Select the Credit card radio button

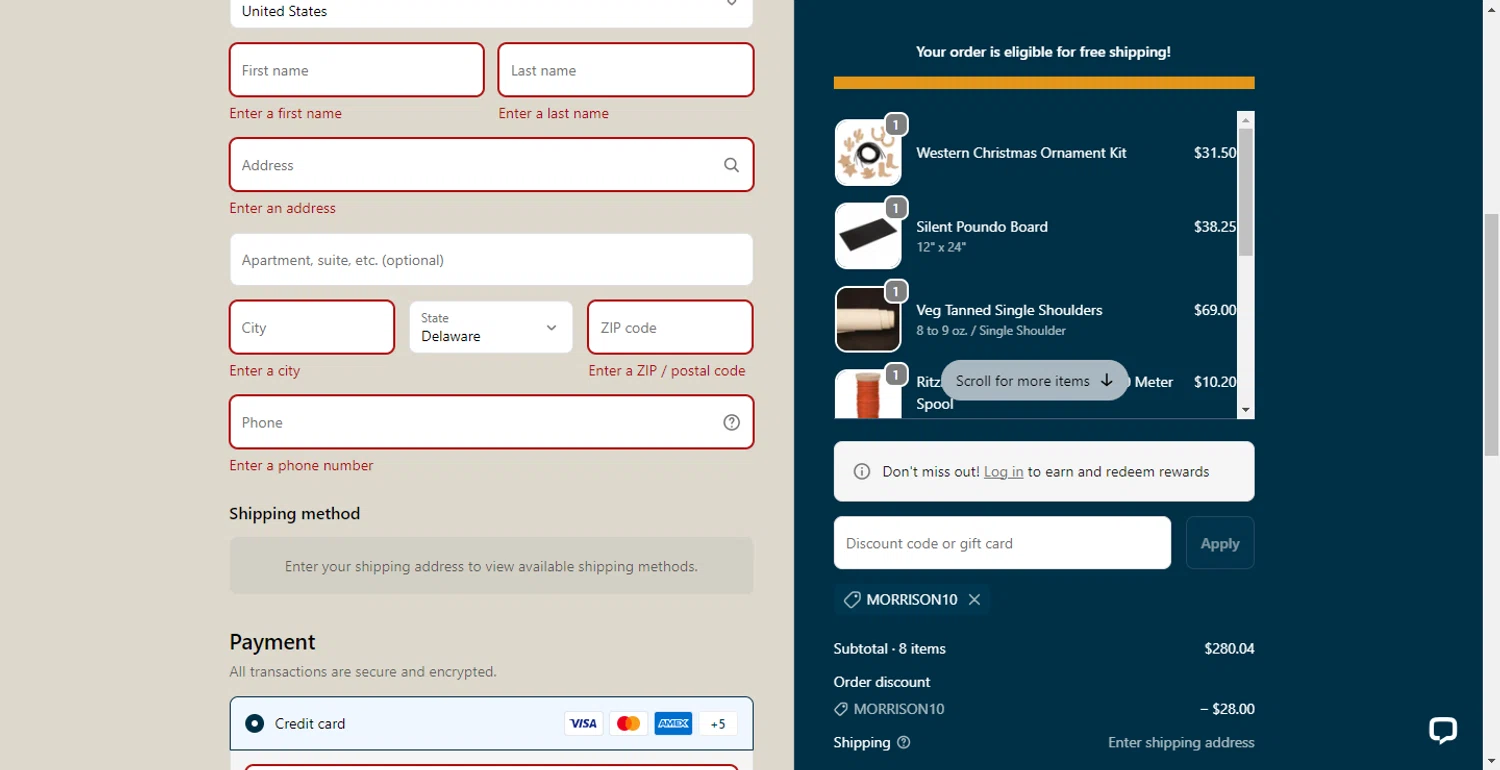click(x=254, y=723)
